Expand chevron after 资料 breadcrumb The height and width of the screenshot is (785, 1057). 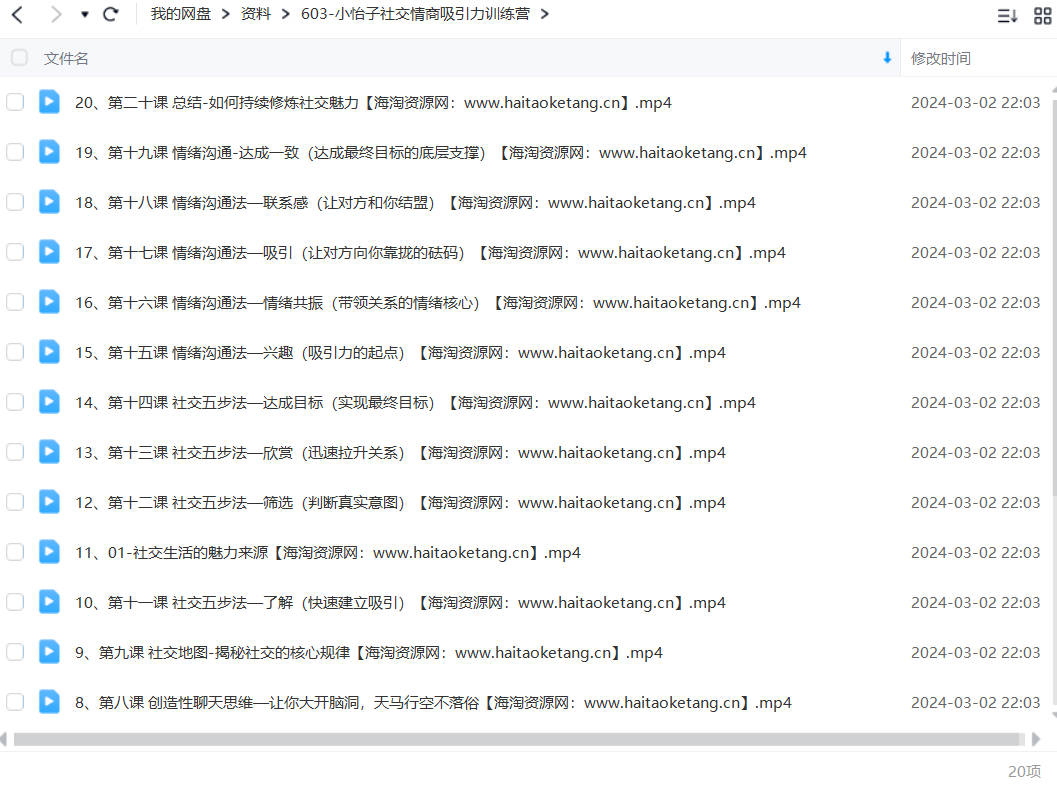tap(286, 14)
